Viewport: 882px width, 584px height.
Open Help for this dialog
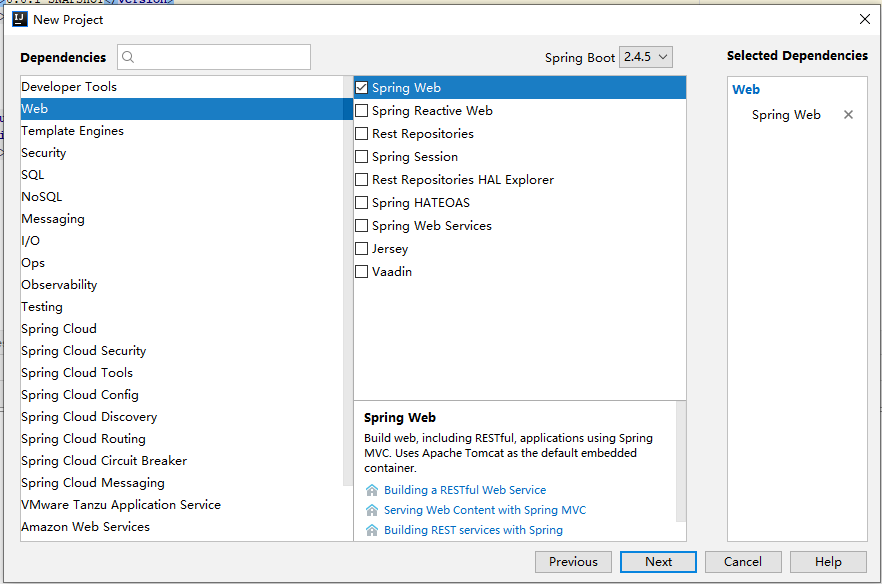828,561
